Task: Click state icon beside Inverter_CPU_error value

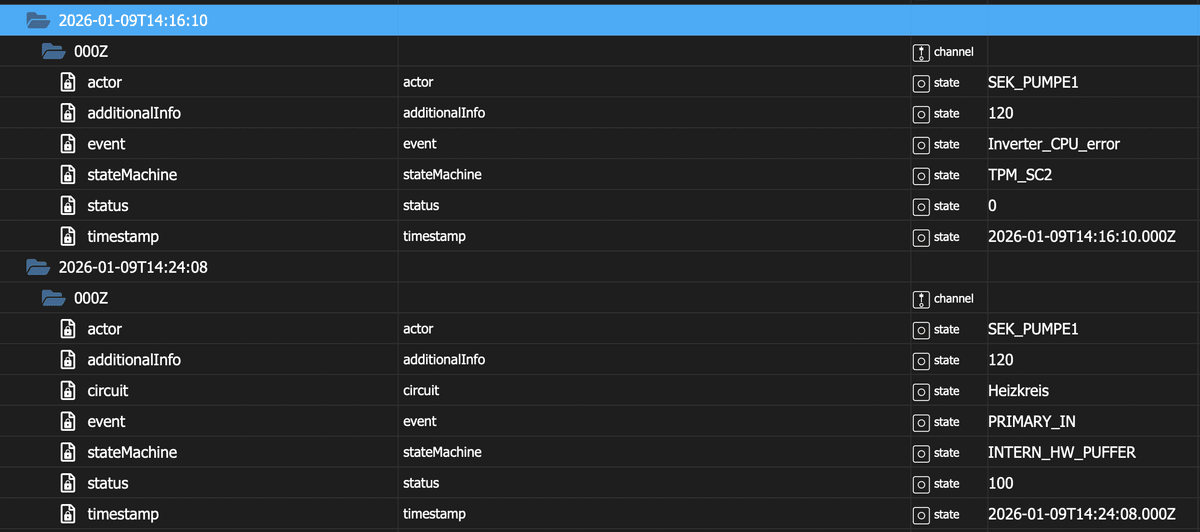Action: coord(920,144)
